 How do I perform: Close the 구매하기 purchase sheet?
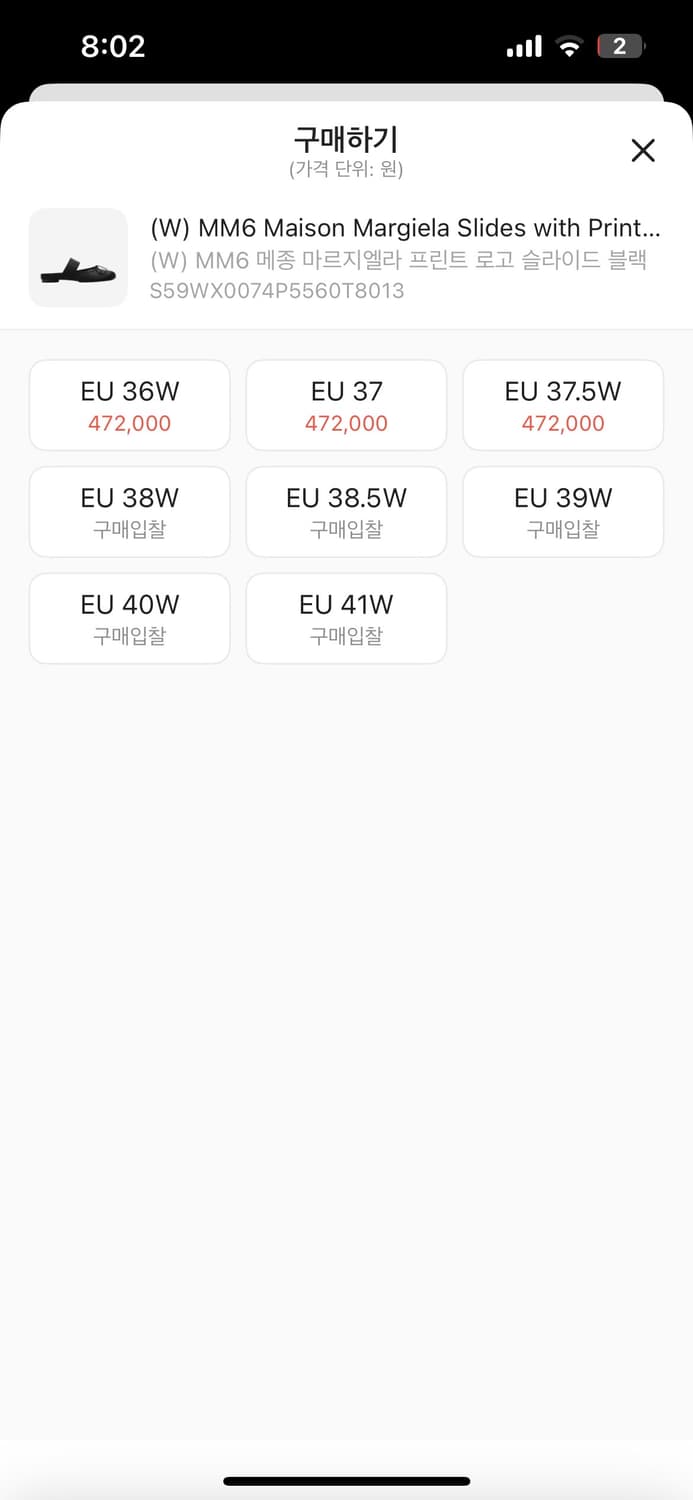point(643,151)
